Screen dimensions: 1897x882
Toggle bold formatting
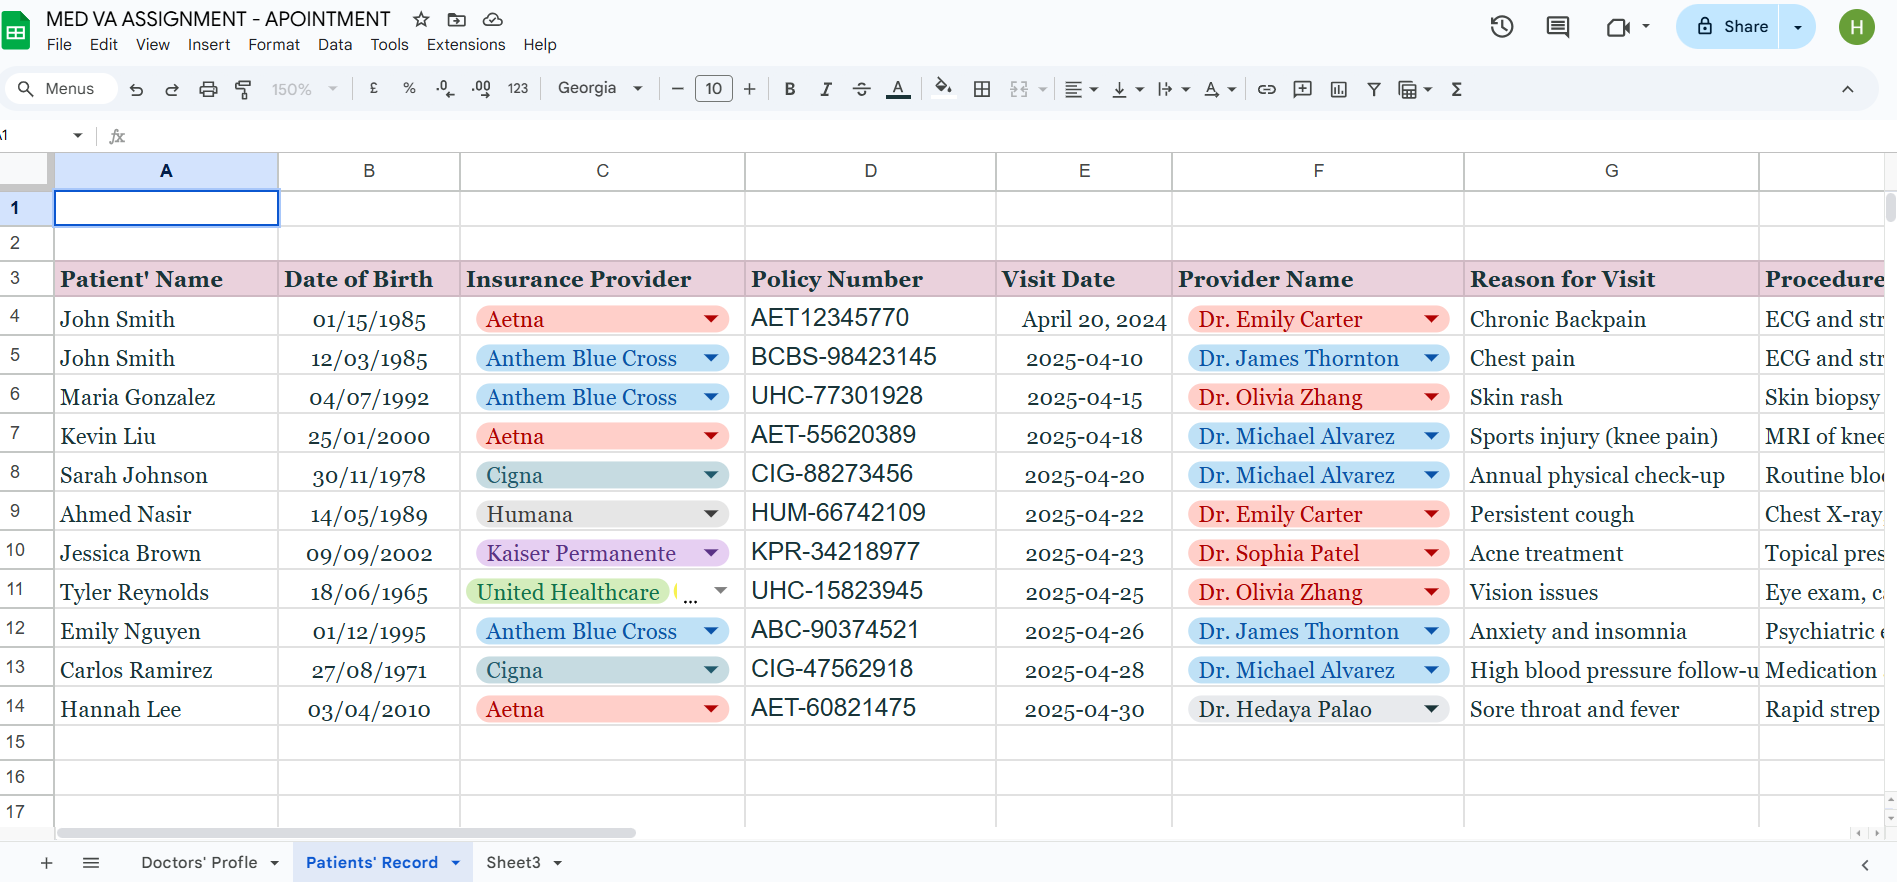click(x=790, y=89)
